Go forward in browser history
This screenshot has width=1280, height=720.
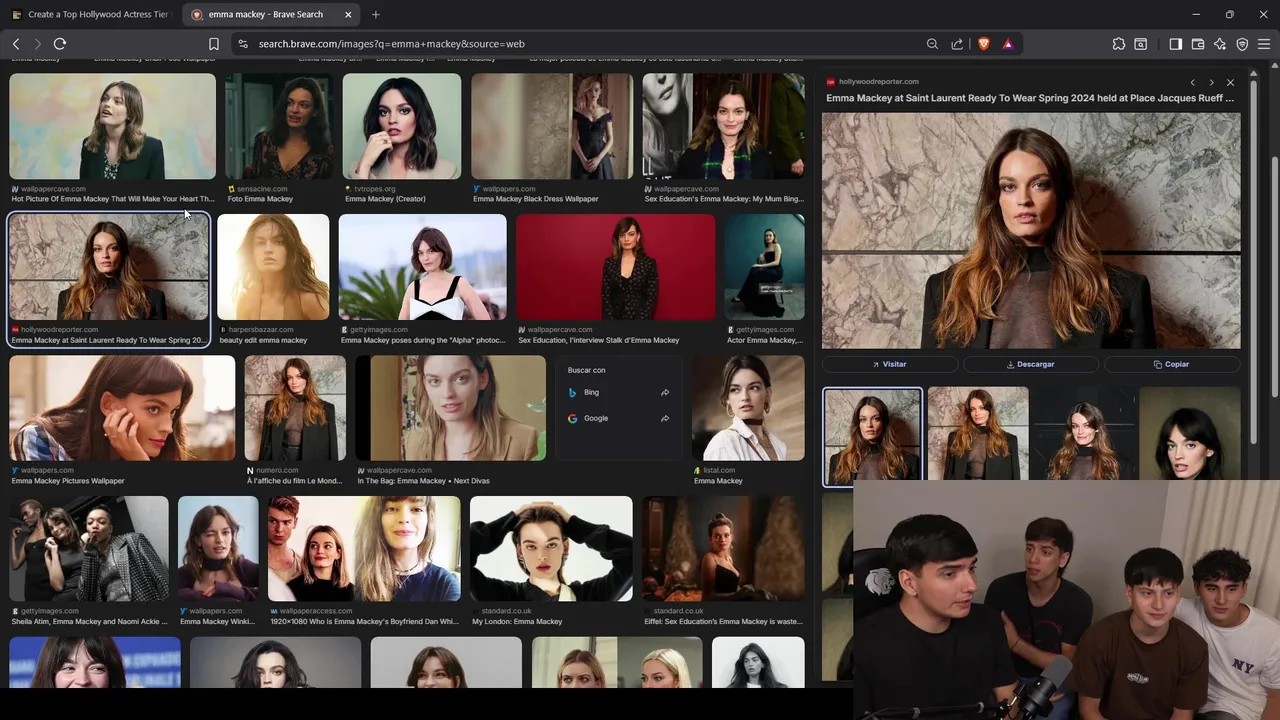(38, 44)
